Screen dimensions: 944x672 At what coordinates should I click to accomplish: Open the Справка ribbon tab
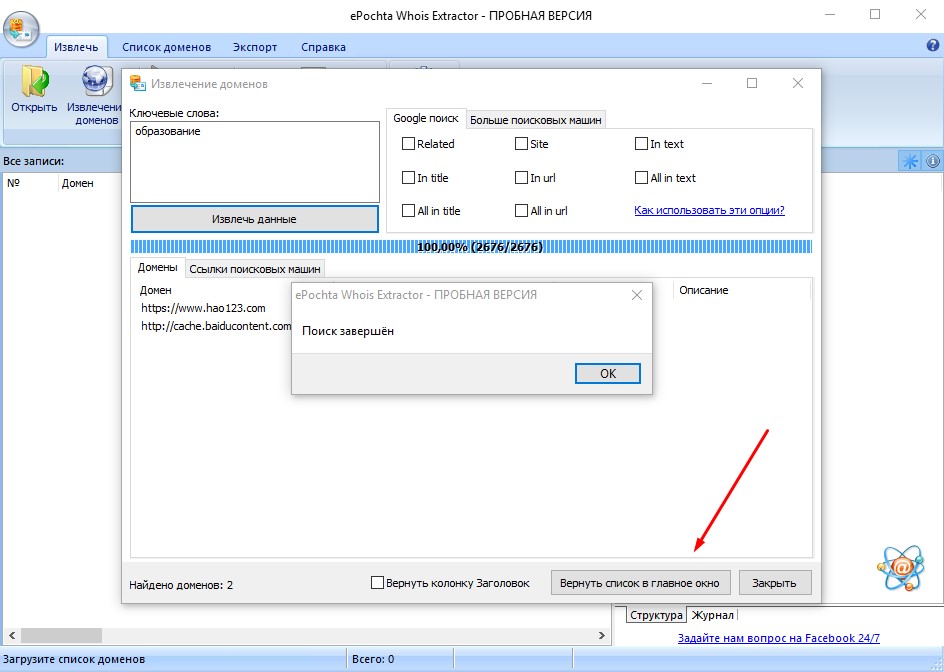pos(323,47)
